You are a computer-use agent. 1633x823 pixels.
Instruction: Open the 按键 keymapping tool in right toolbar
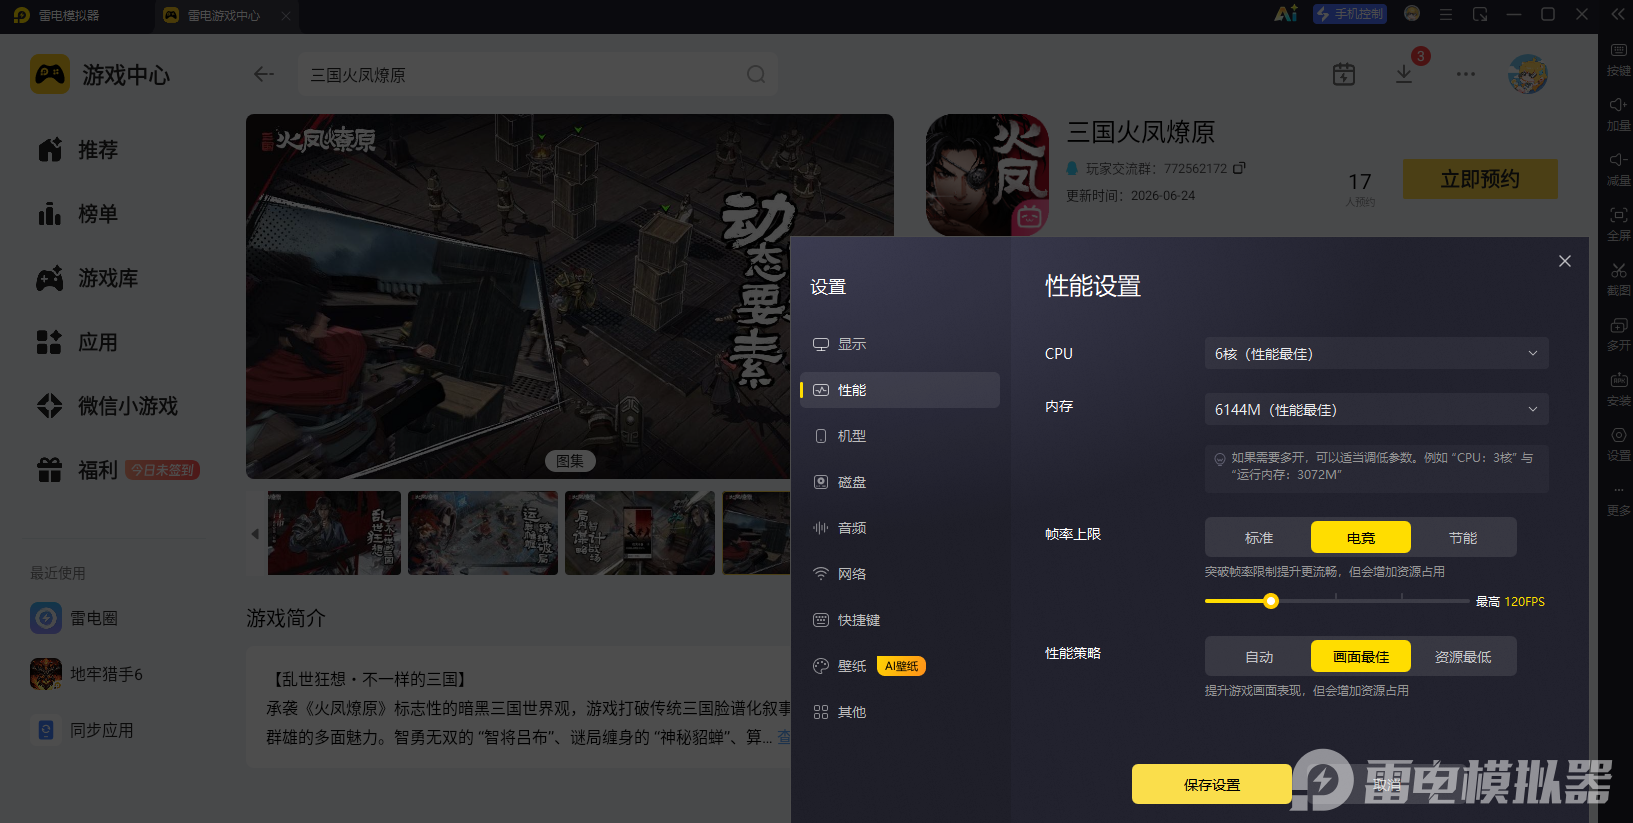pos(1618,58)
